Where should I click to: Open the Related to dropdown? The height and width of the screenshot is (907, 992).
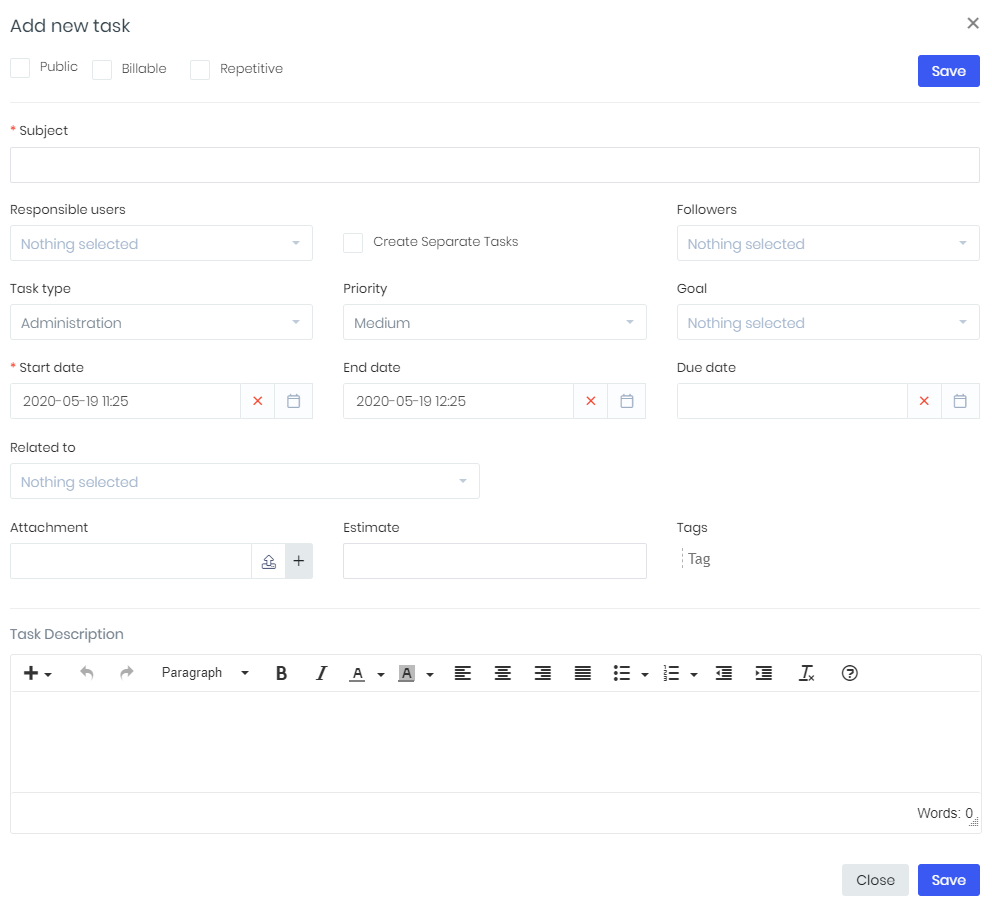click(x=245, y=481)
